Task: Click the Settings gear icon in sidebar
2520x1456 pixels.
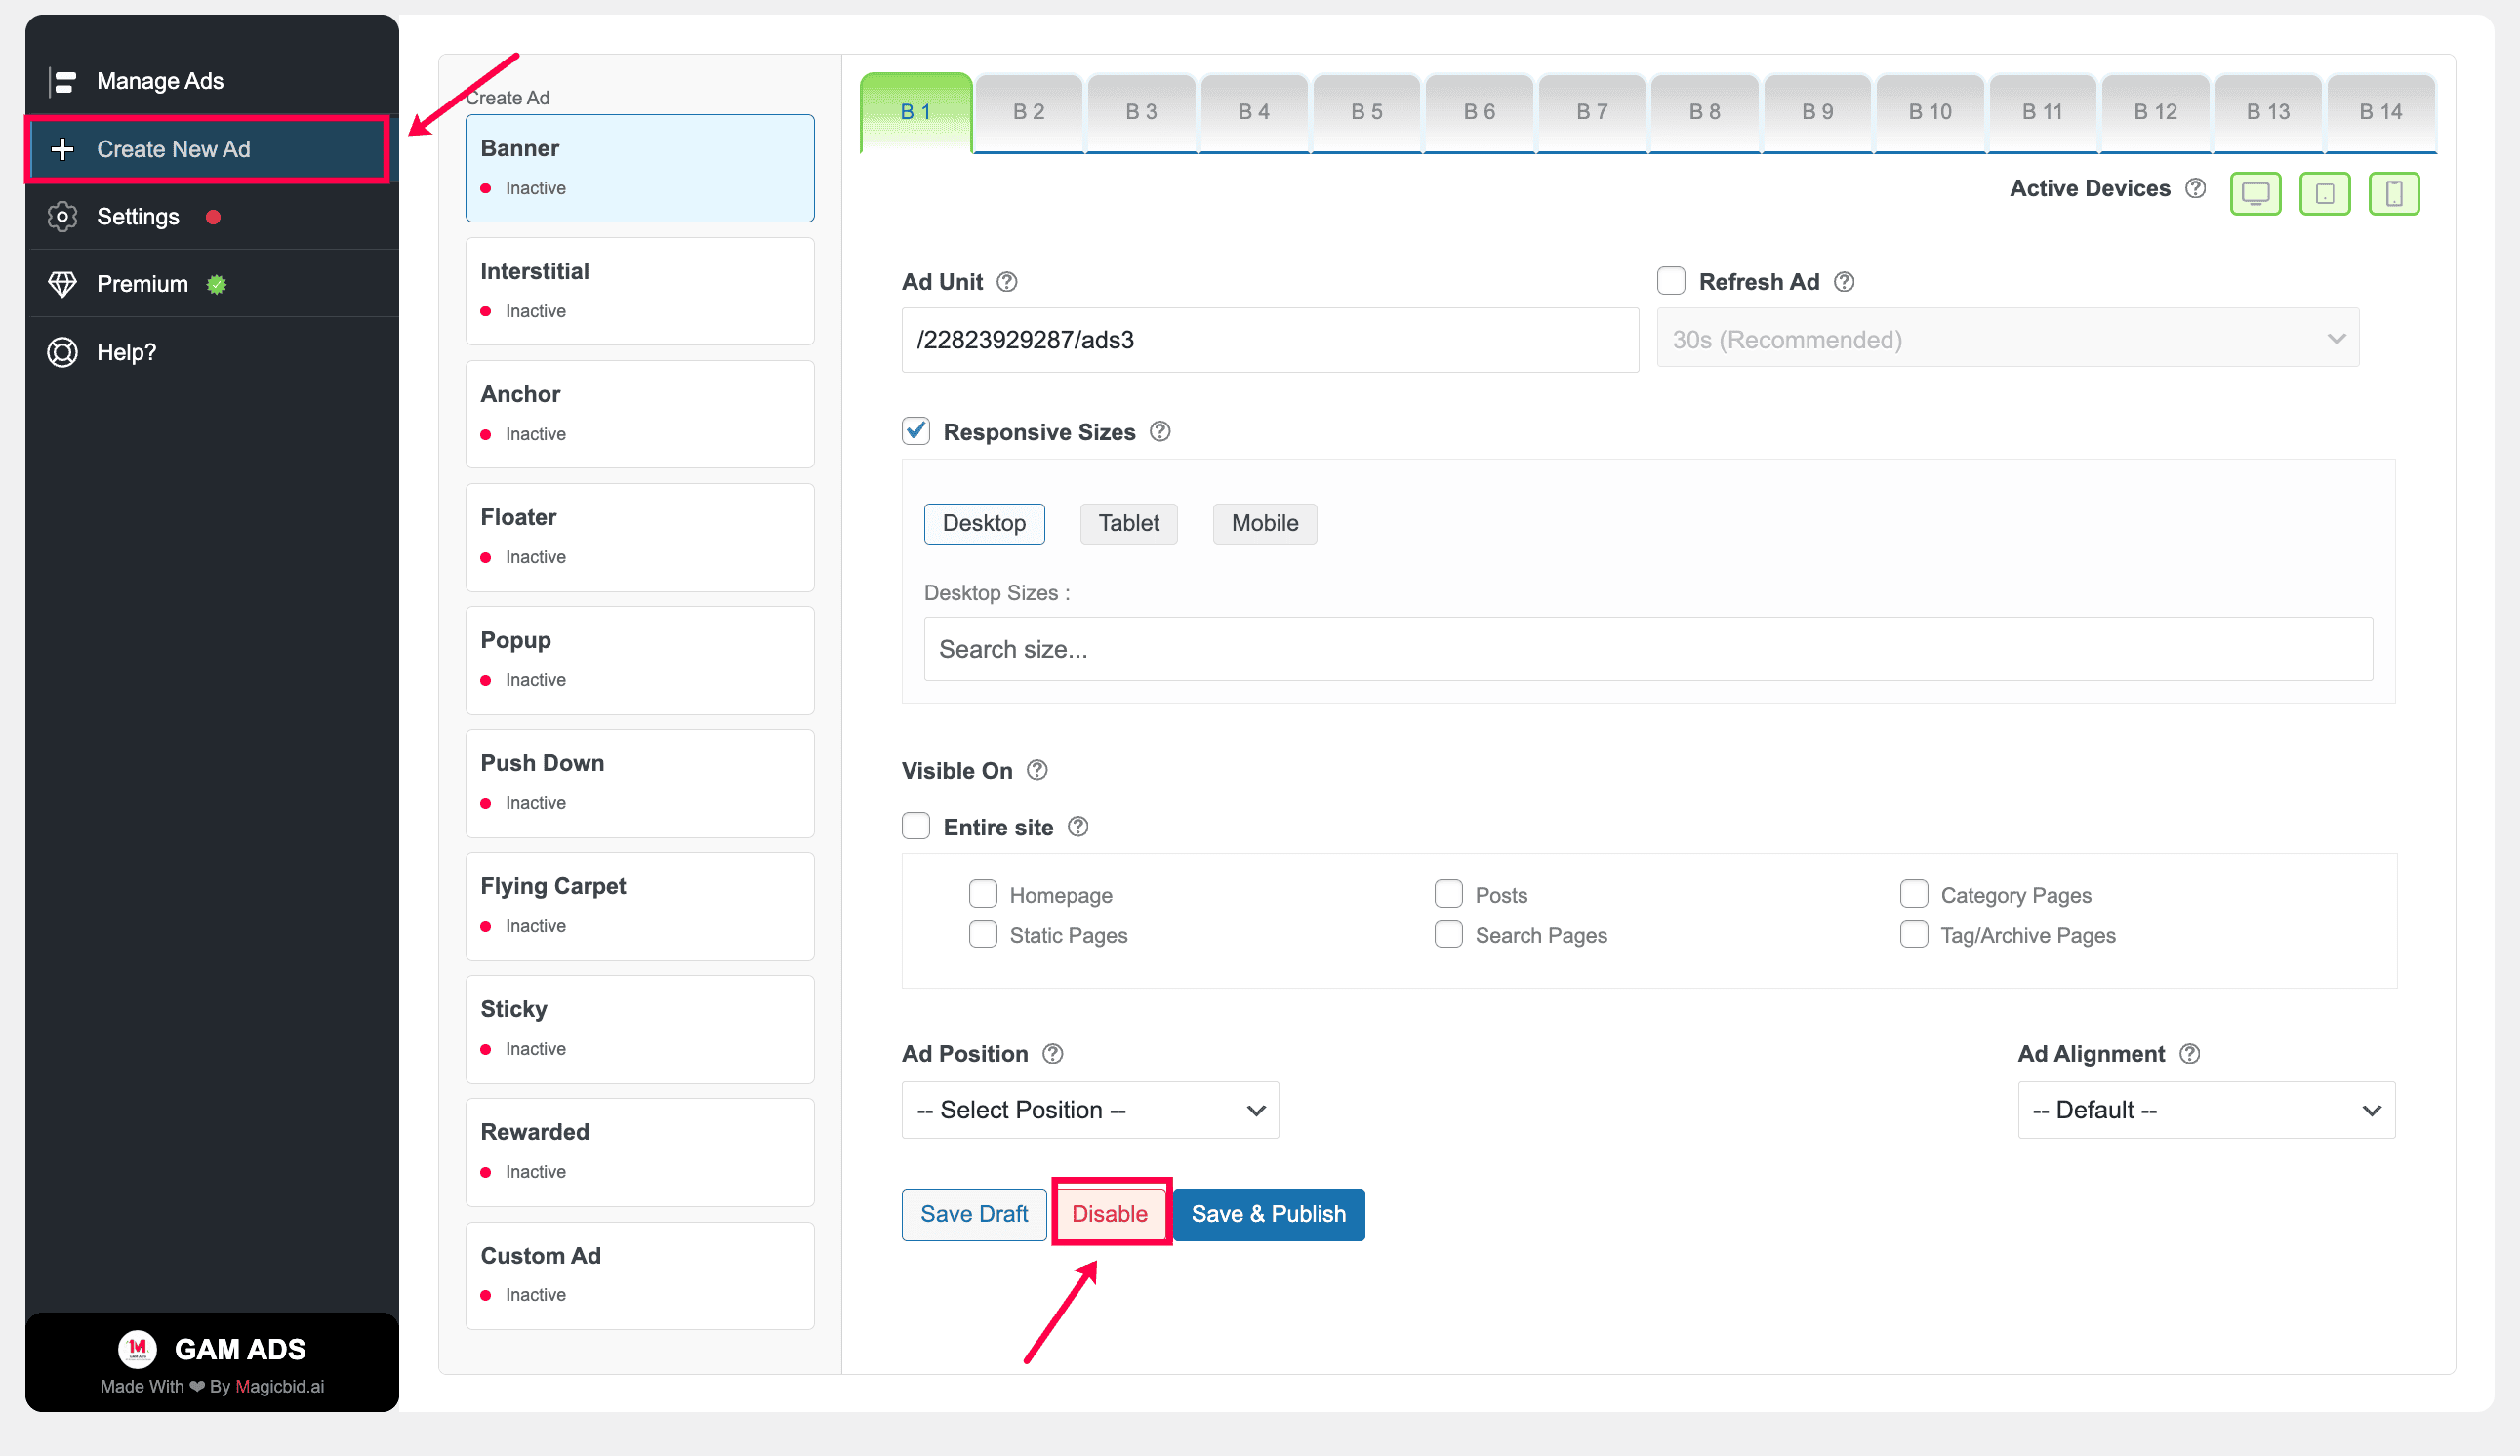Action: click(x=62, y=217)
